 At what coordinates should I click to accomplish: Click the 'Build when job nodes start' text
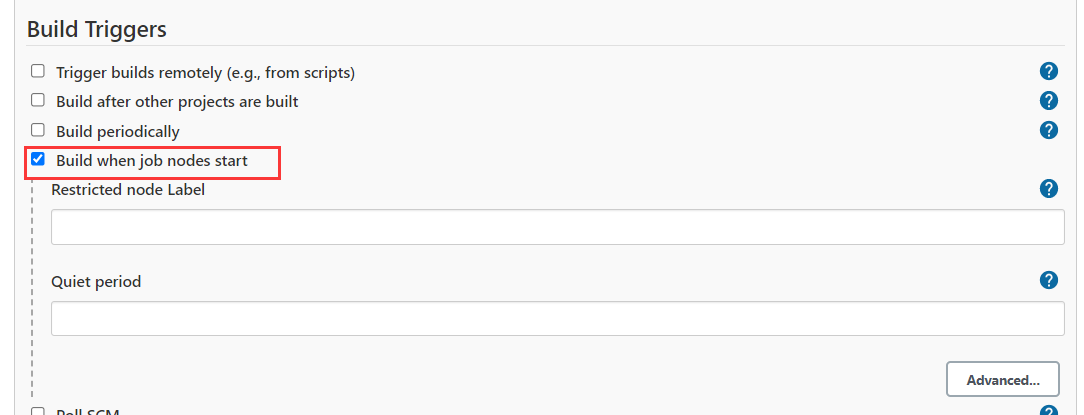tap(152, 160)
